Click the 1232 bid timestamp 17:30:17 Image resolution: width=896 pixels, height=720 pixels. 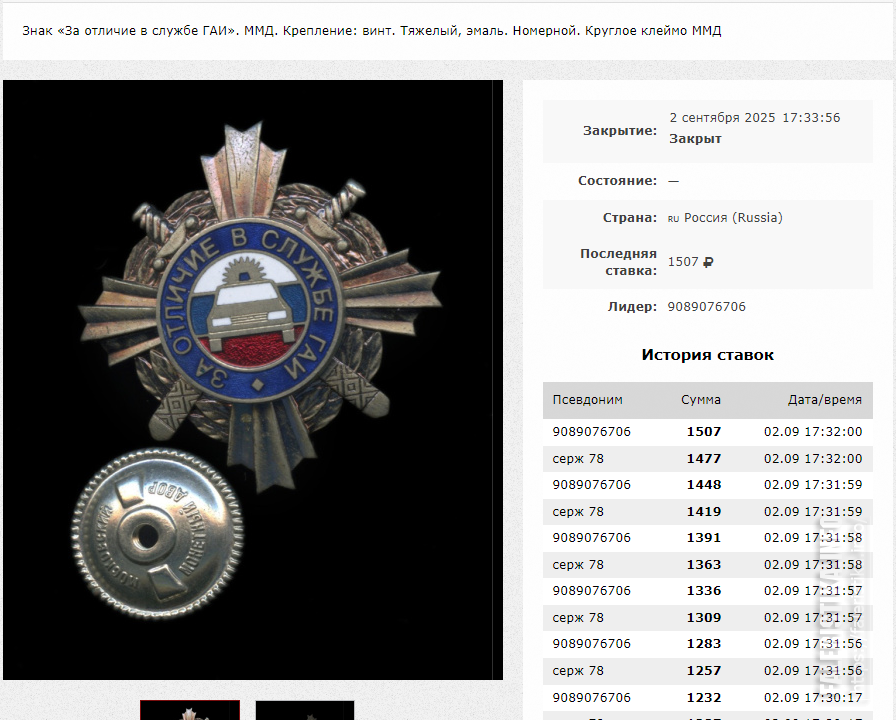812,698
